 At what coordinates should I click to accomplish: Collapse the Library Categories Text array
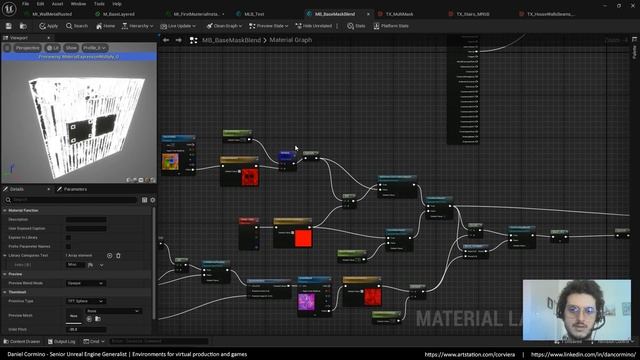coord(5,256)
